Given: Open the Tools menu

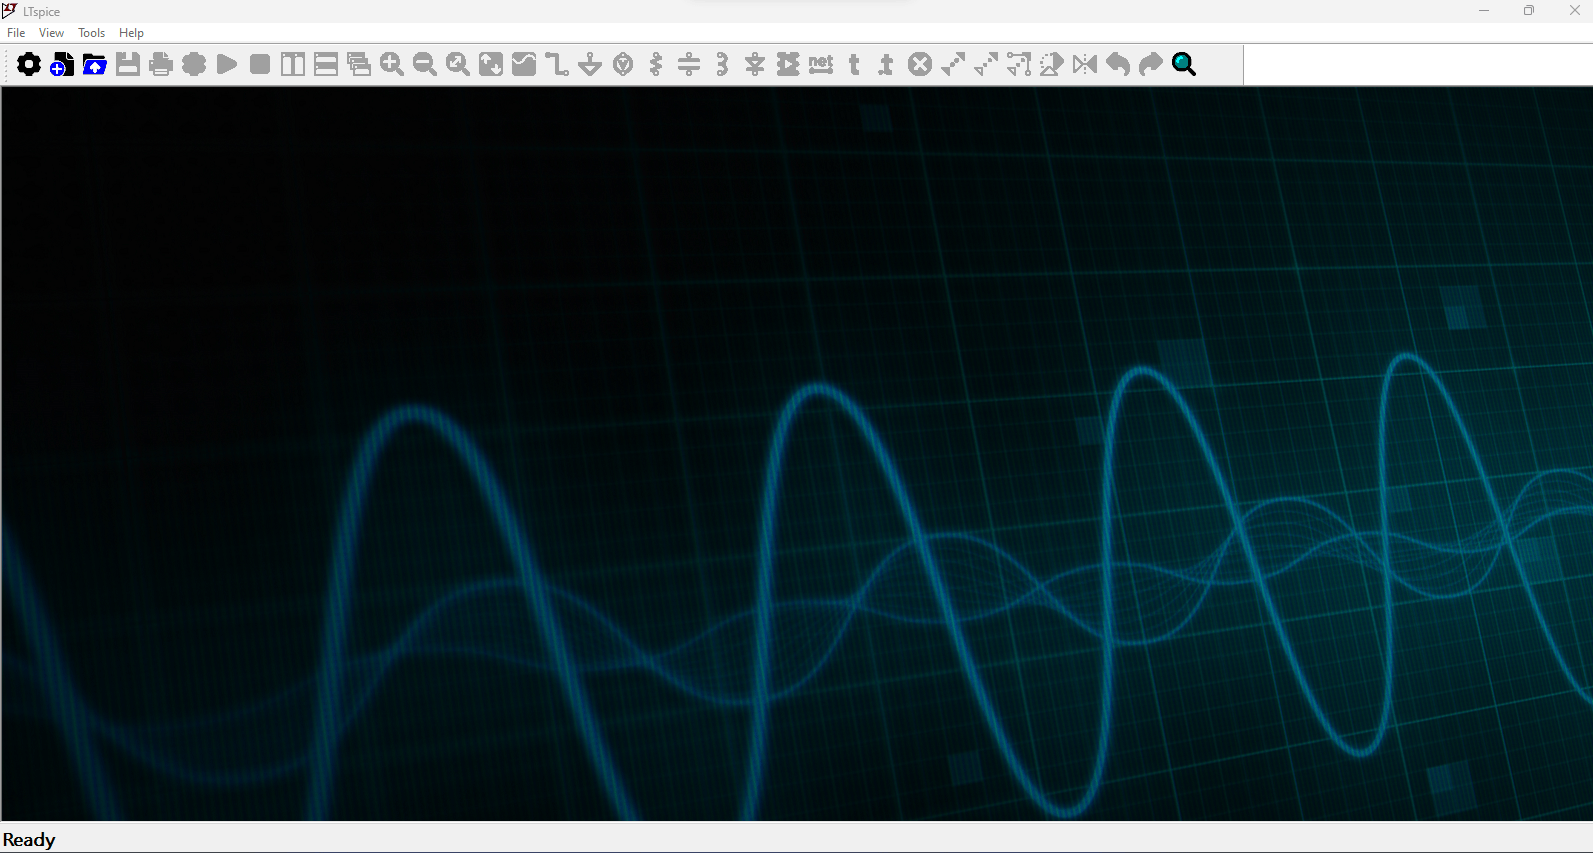Looking at the screenshot, I should pyautogui.click(x=92, y=33).
